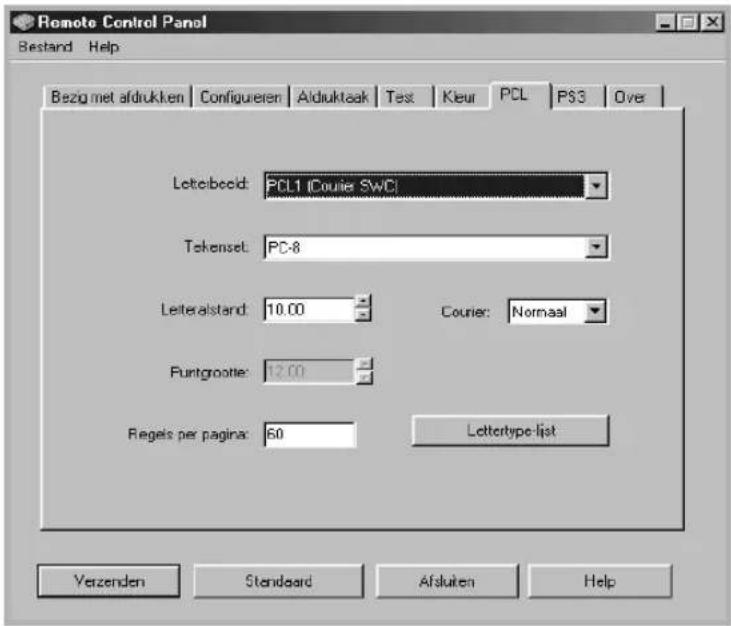Click the Tekenset PC-8 combo box

436,247
